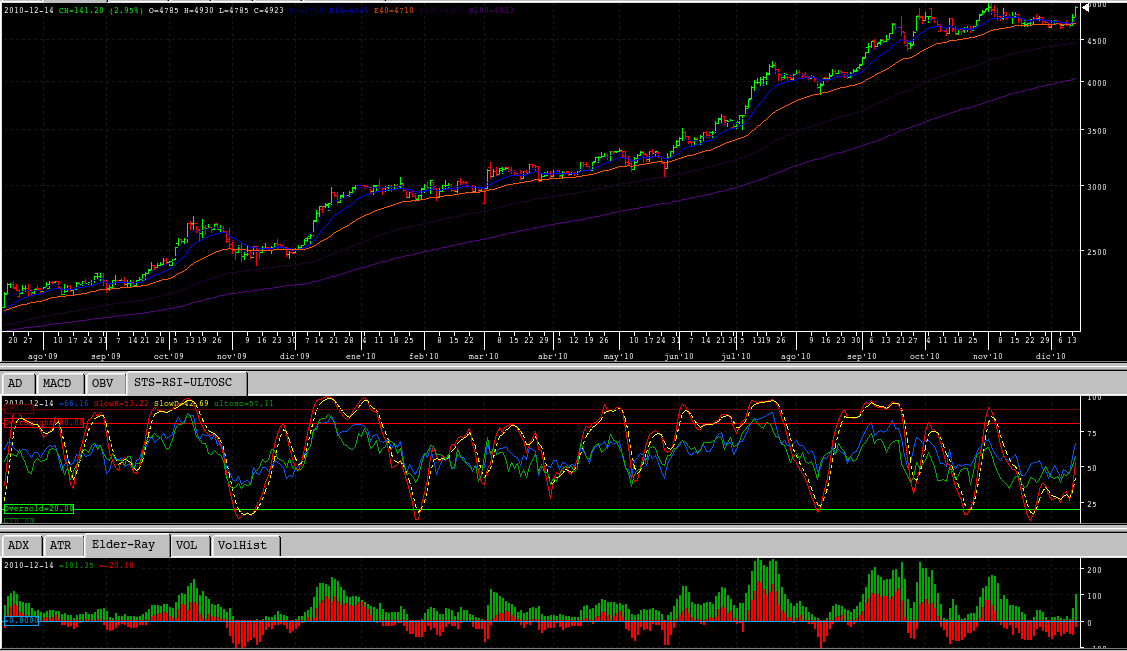Show the VOL tab

pos(186,545)
